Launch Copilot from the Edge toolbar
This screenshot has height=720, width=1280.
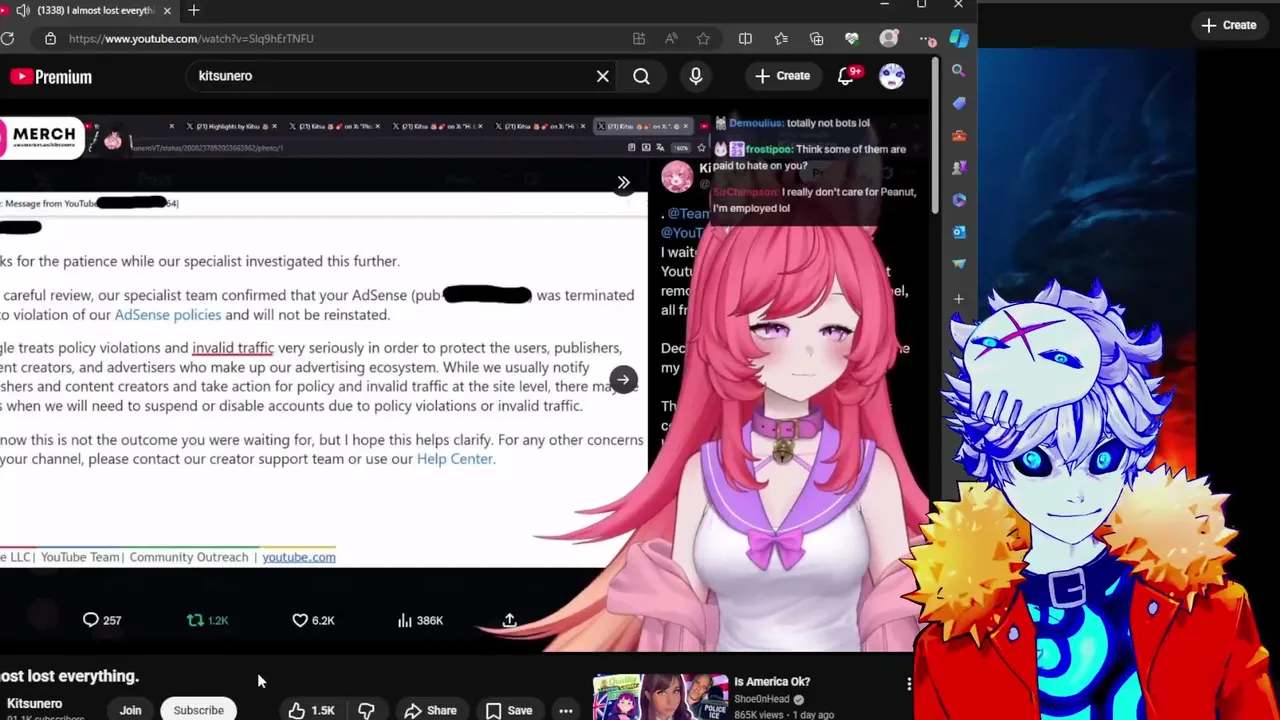tap(959, 38)
